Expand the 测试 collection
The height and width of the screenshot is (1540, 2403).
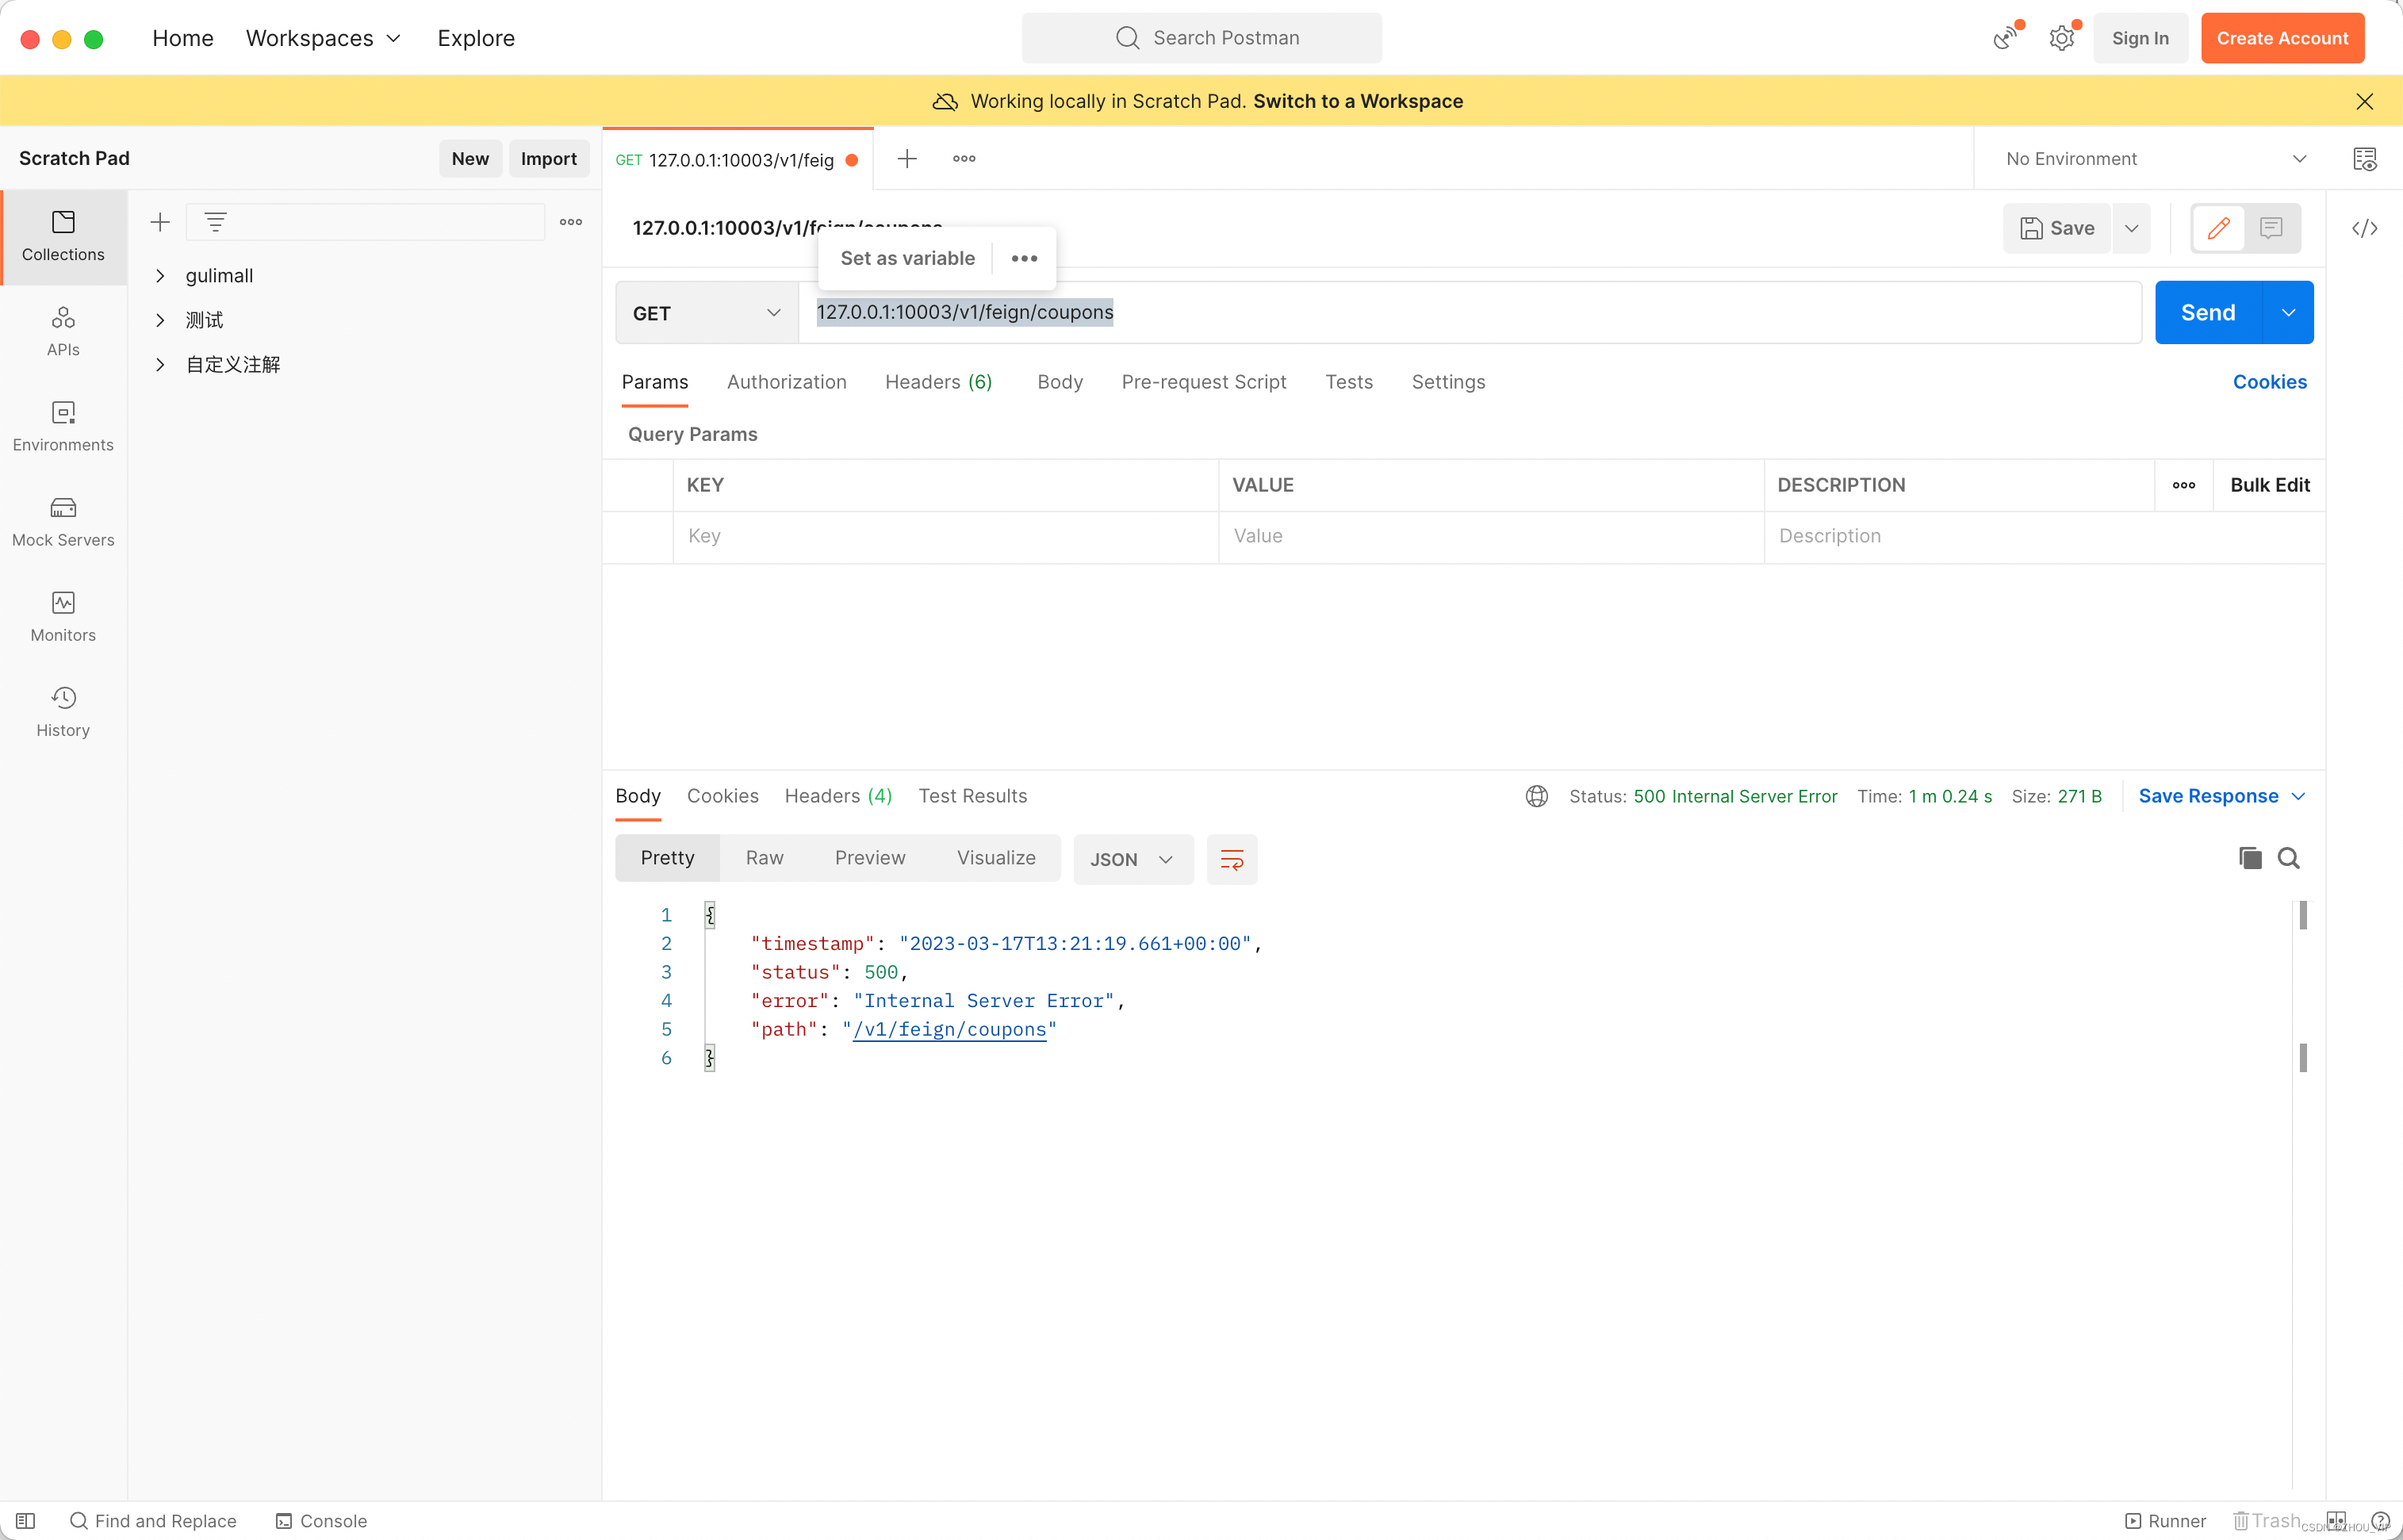pos(160,320)
